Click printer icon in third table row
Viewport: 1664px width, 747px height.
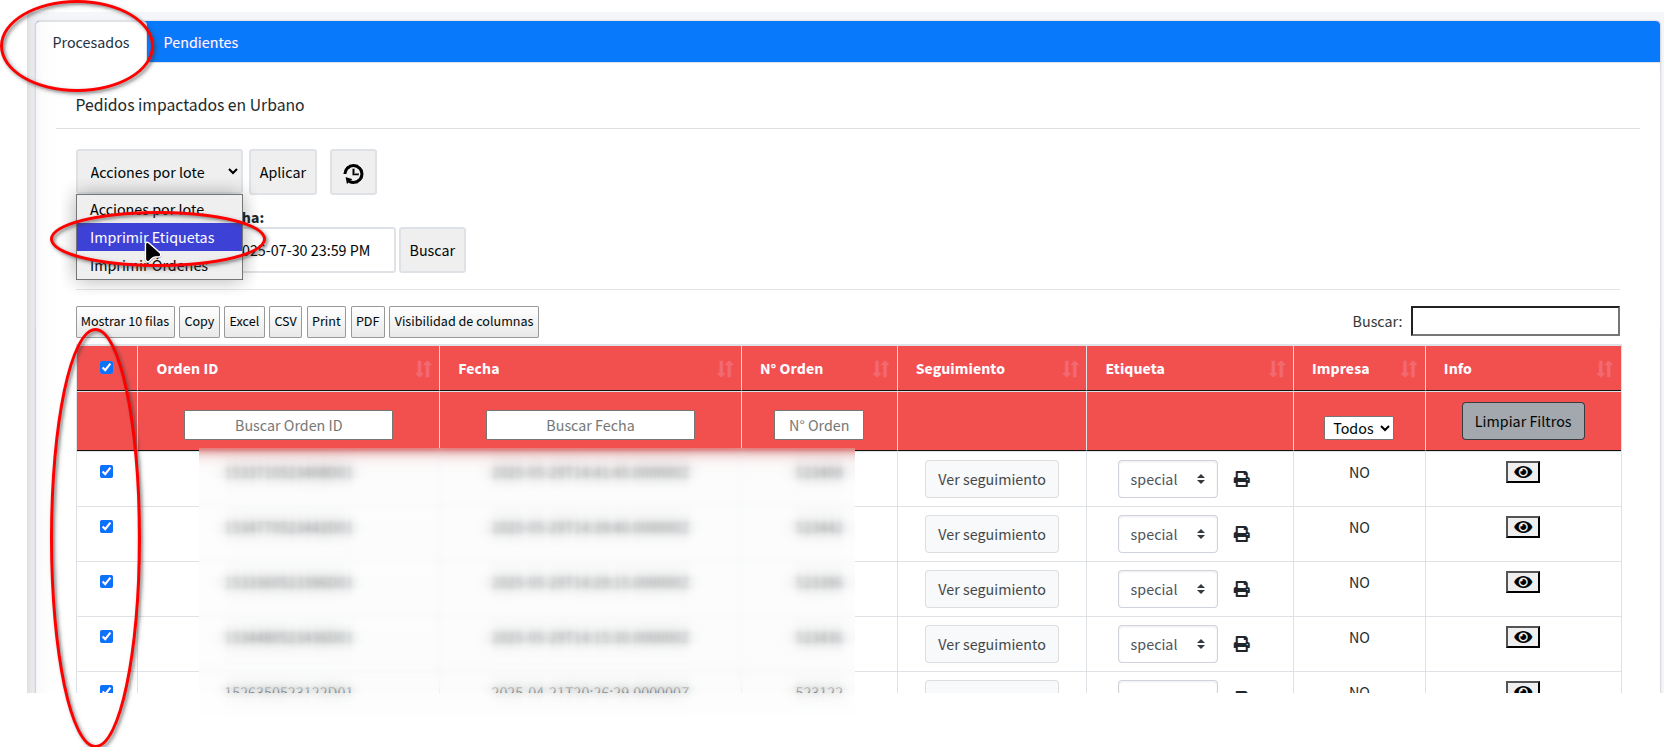(1241, 590)
